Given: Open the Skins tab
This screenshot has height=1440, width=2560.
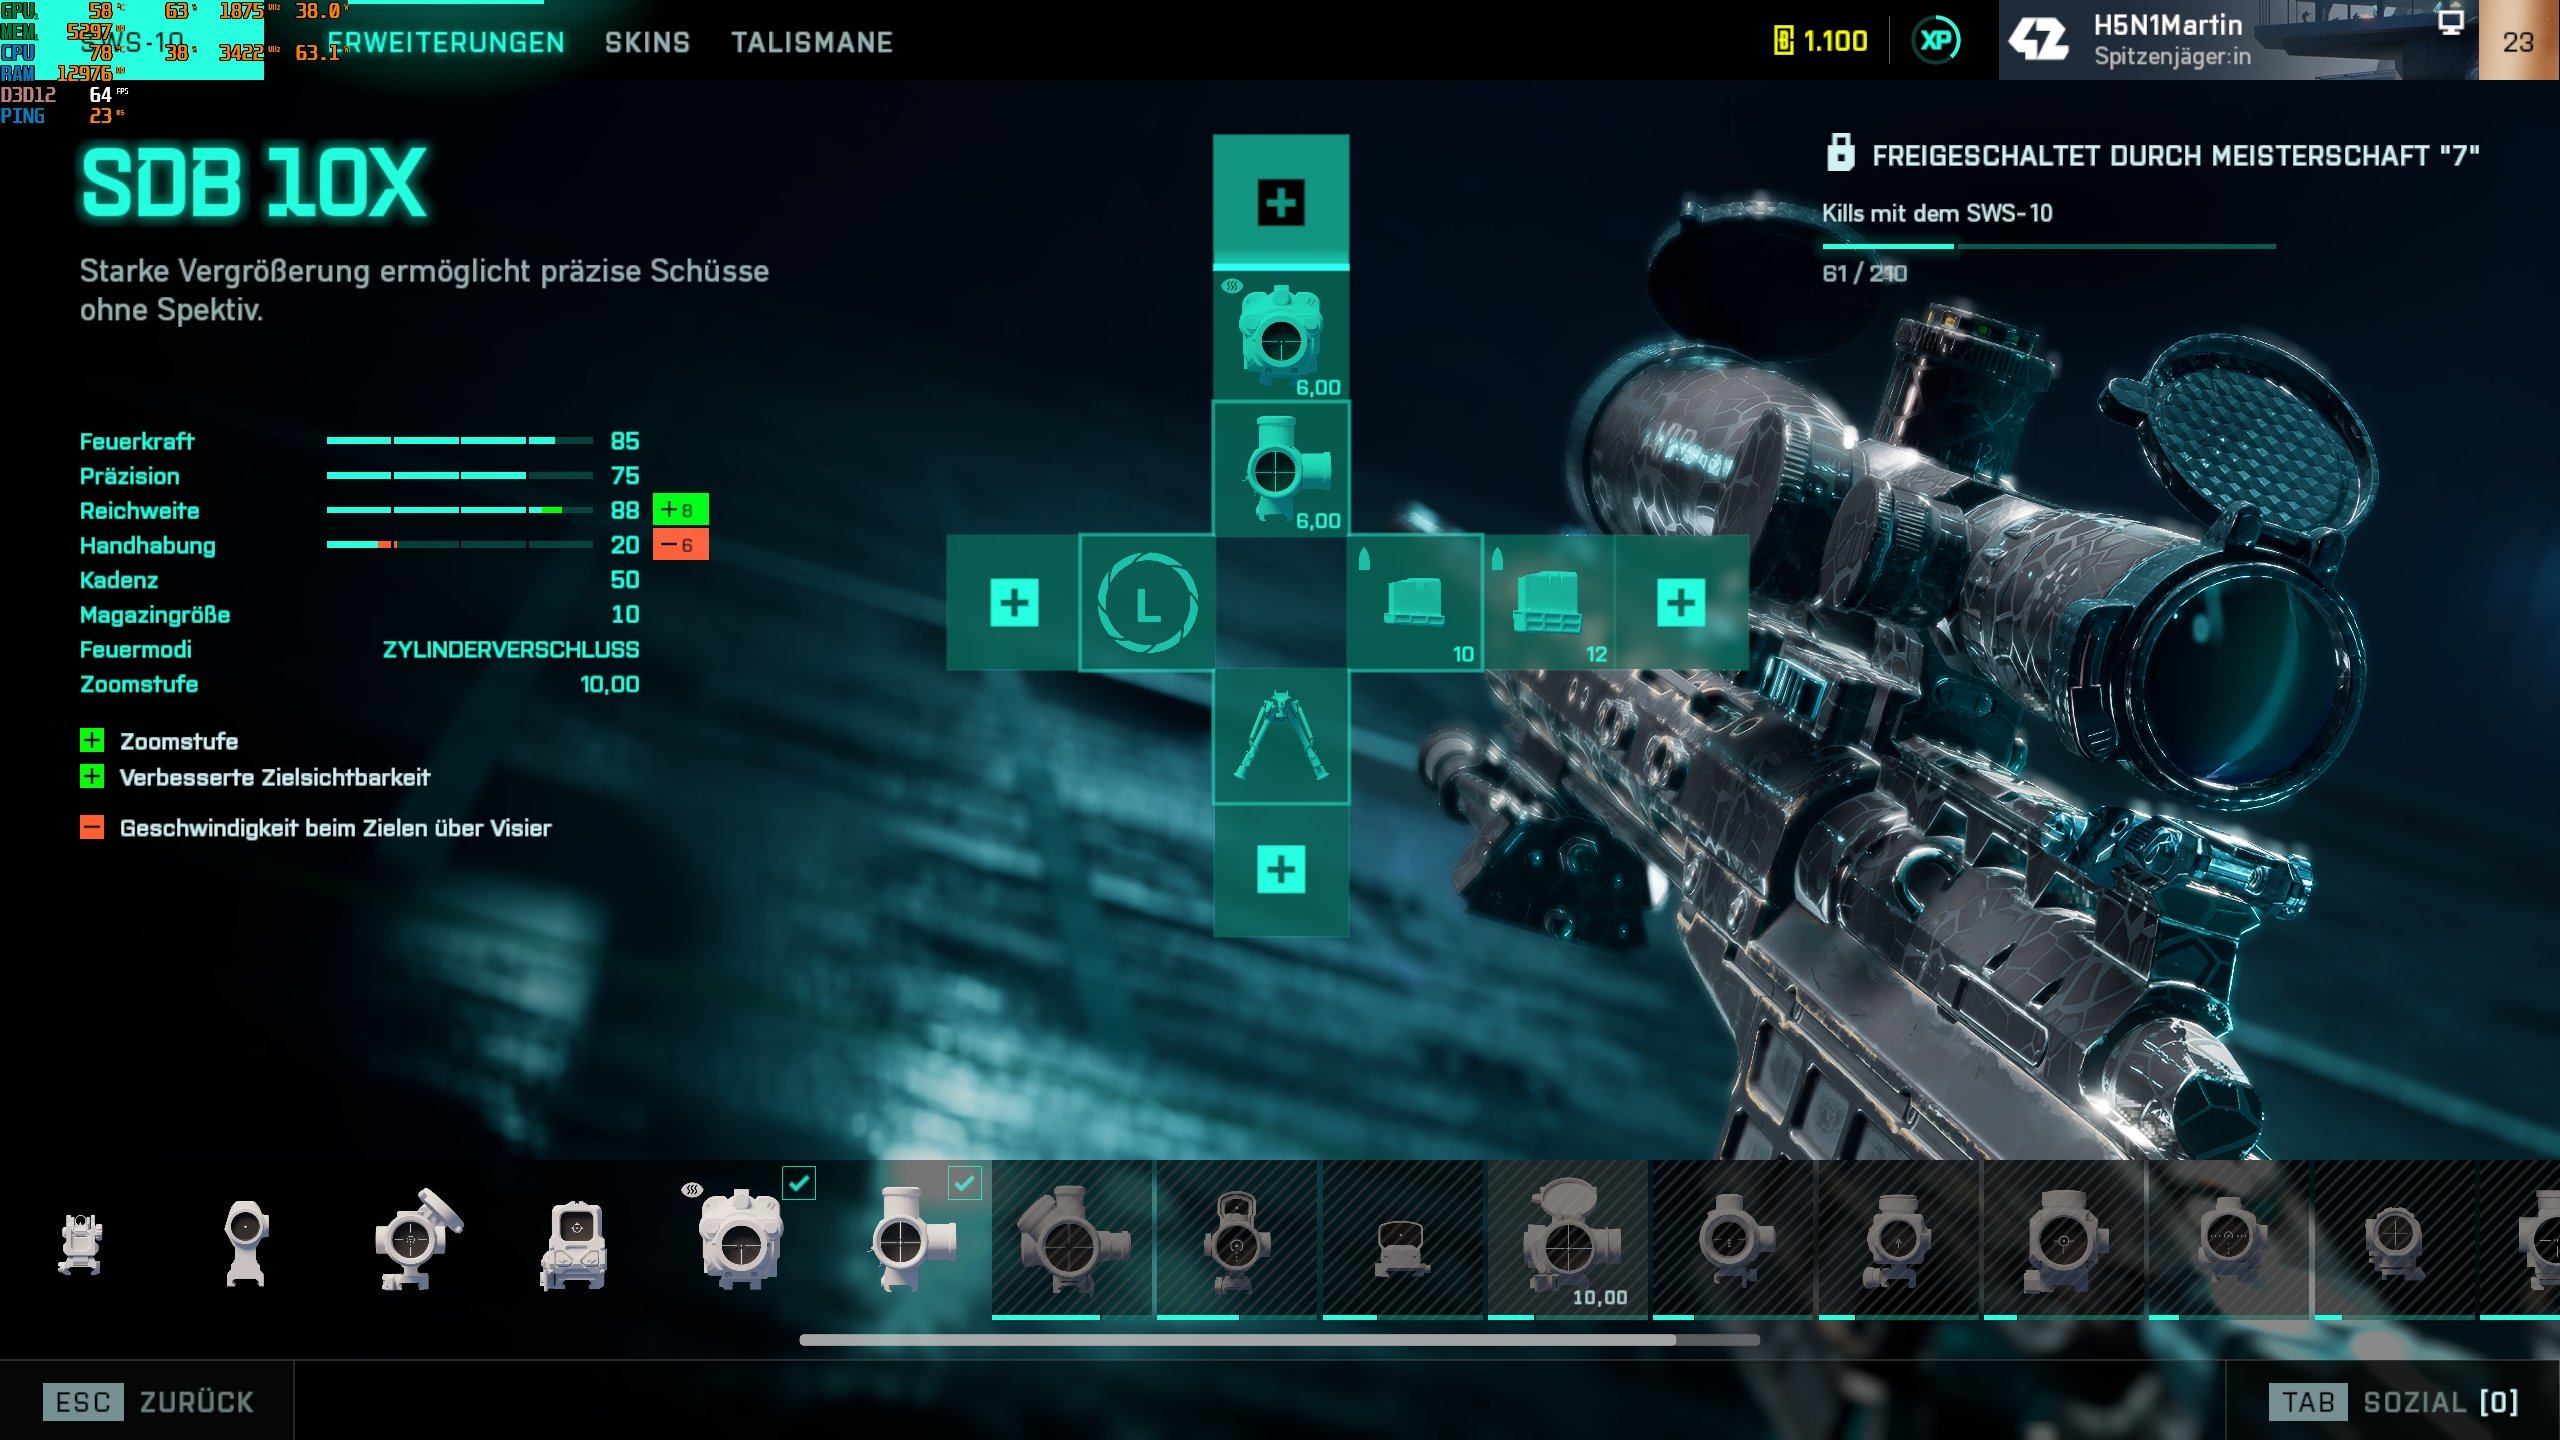Looking at the screenshot, I should click(x=647, y=42).
